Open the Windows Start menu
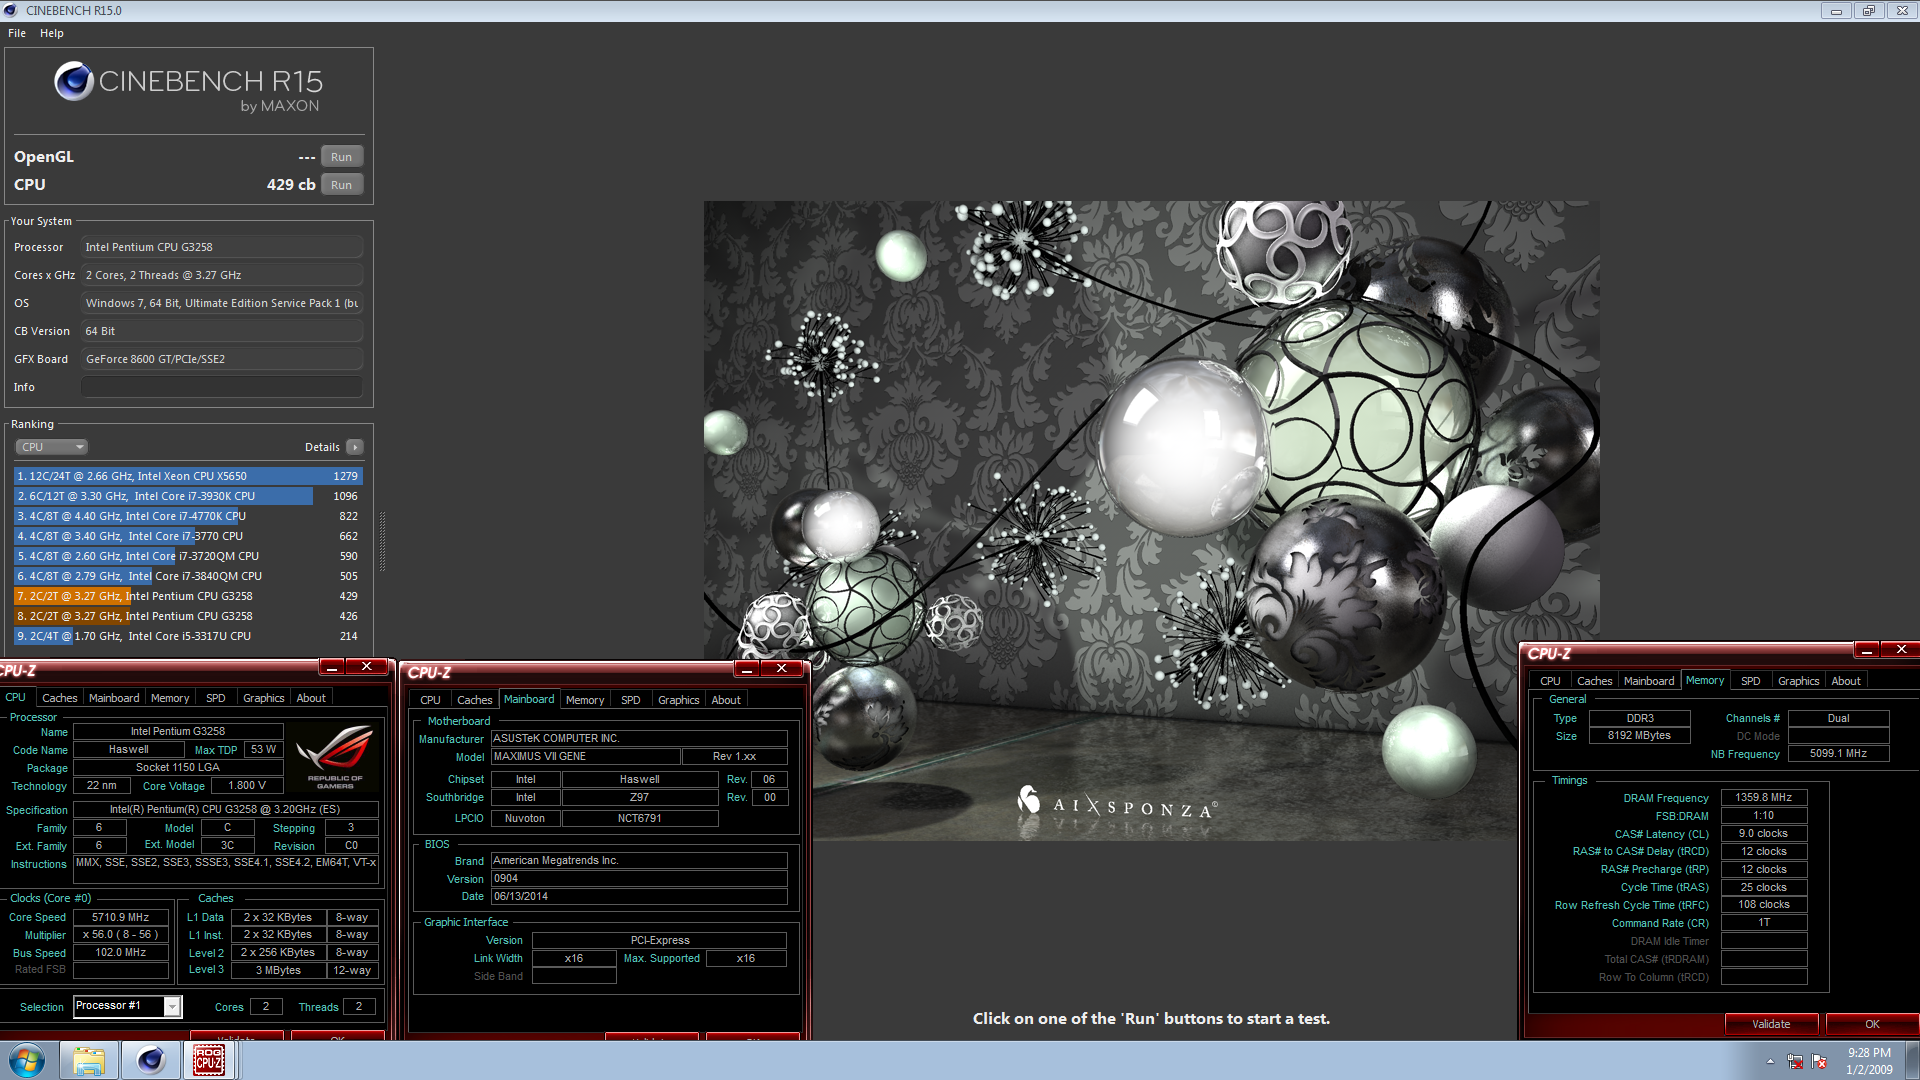 tap(27, 1059)
